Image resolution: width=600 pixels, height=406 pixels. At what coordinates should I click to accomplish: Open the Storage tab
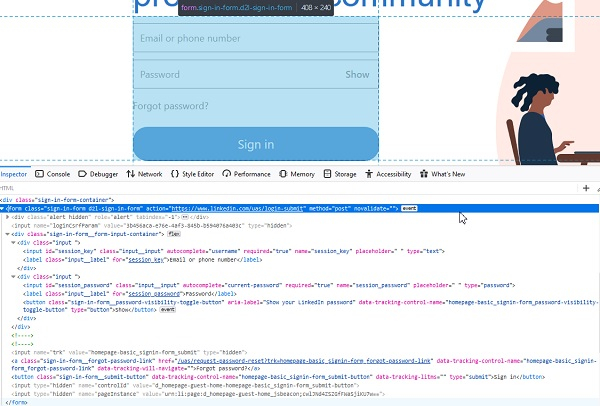340,174
